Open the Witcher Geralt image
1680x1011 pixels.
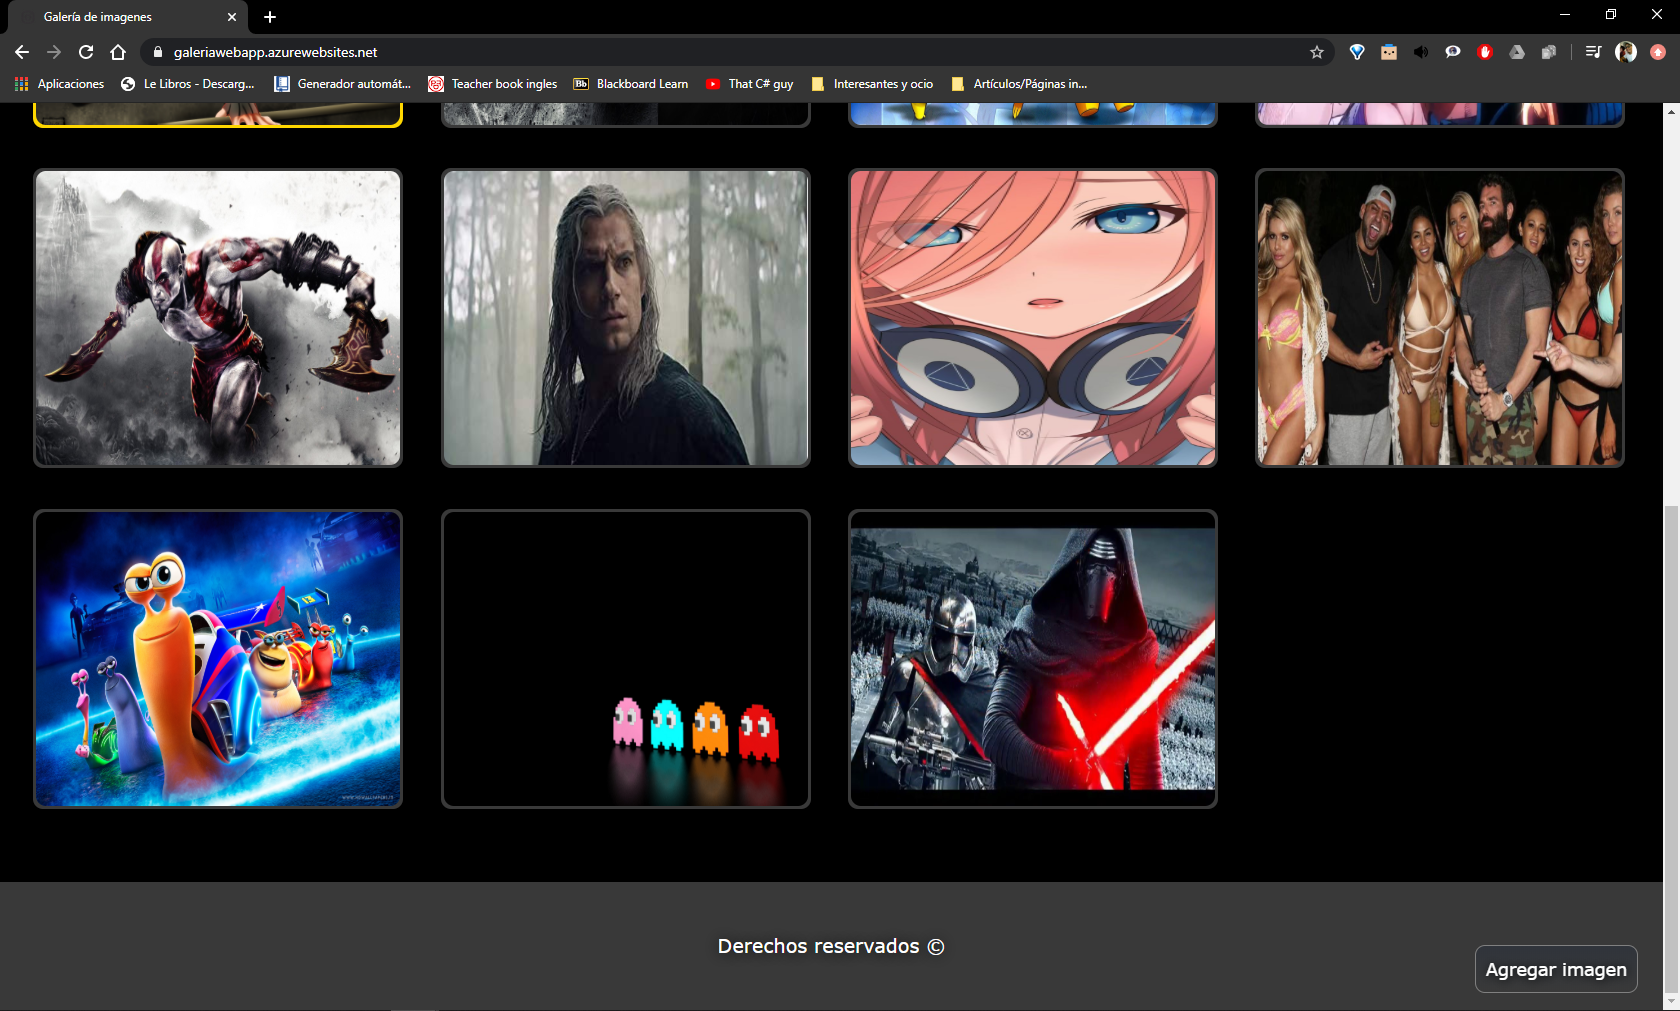(626, 318)
